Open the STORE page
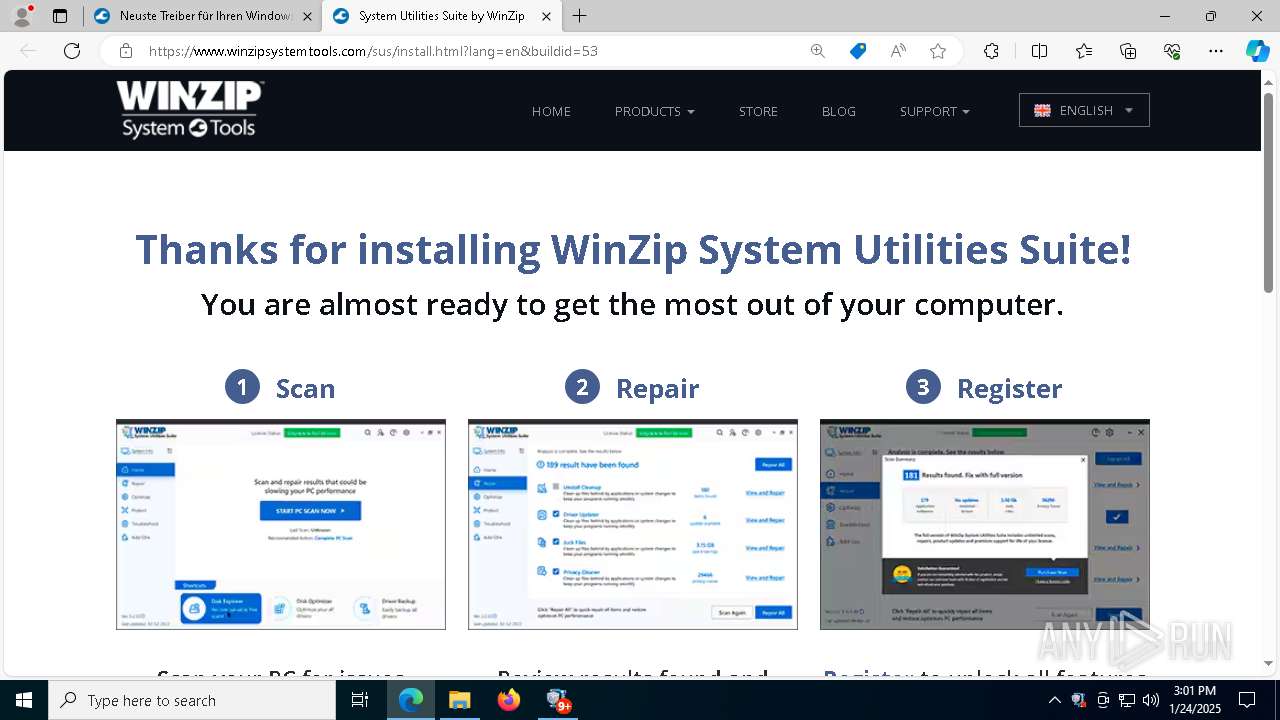Image resolution: width=1280 pixels, height=720 pixels. point(758,111)
